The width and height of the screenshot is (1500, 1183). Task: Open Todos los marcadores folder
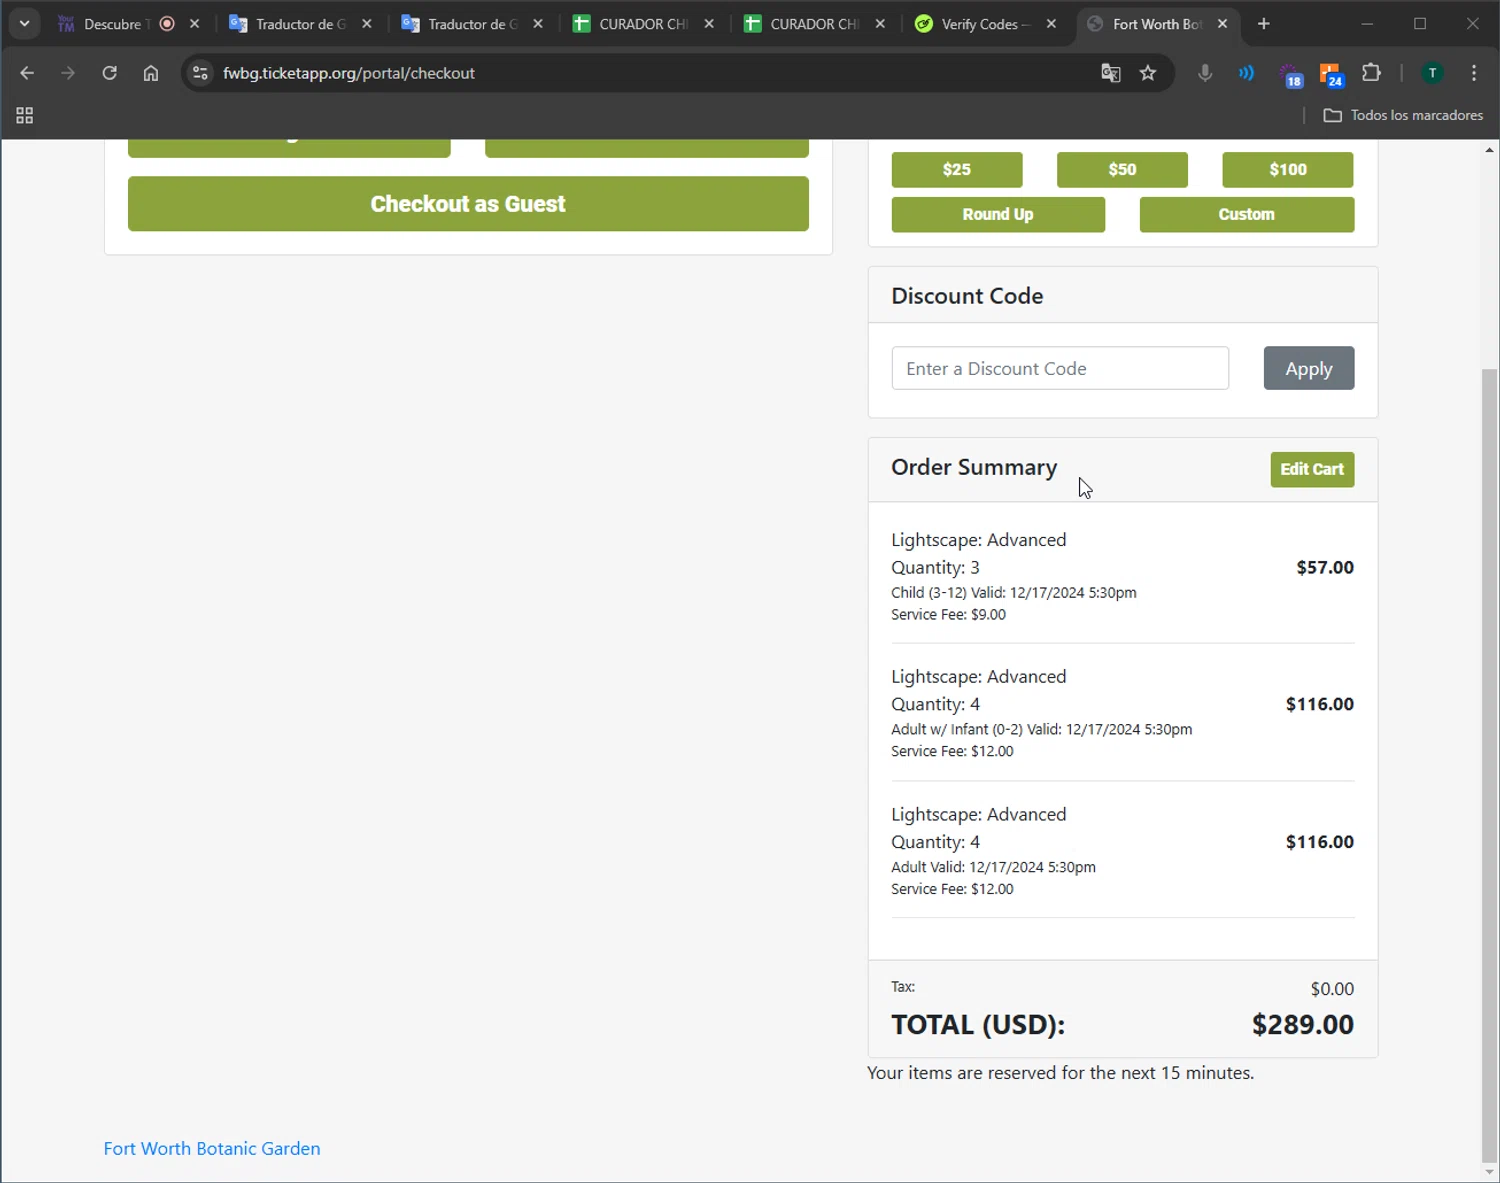point(1404,115)
